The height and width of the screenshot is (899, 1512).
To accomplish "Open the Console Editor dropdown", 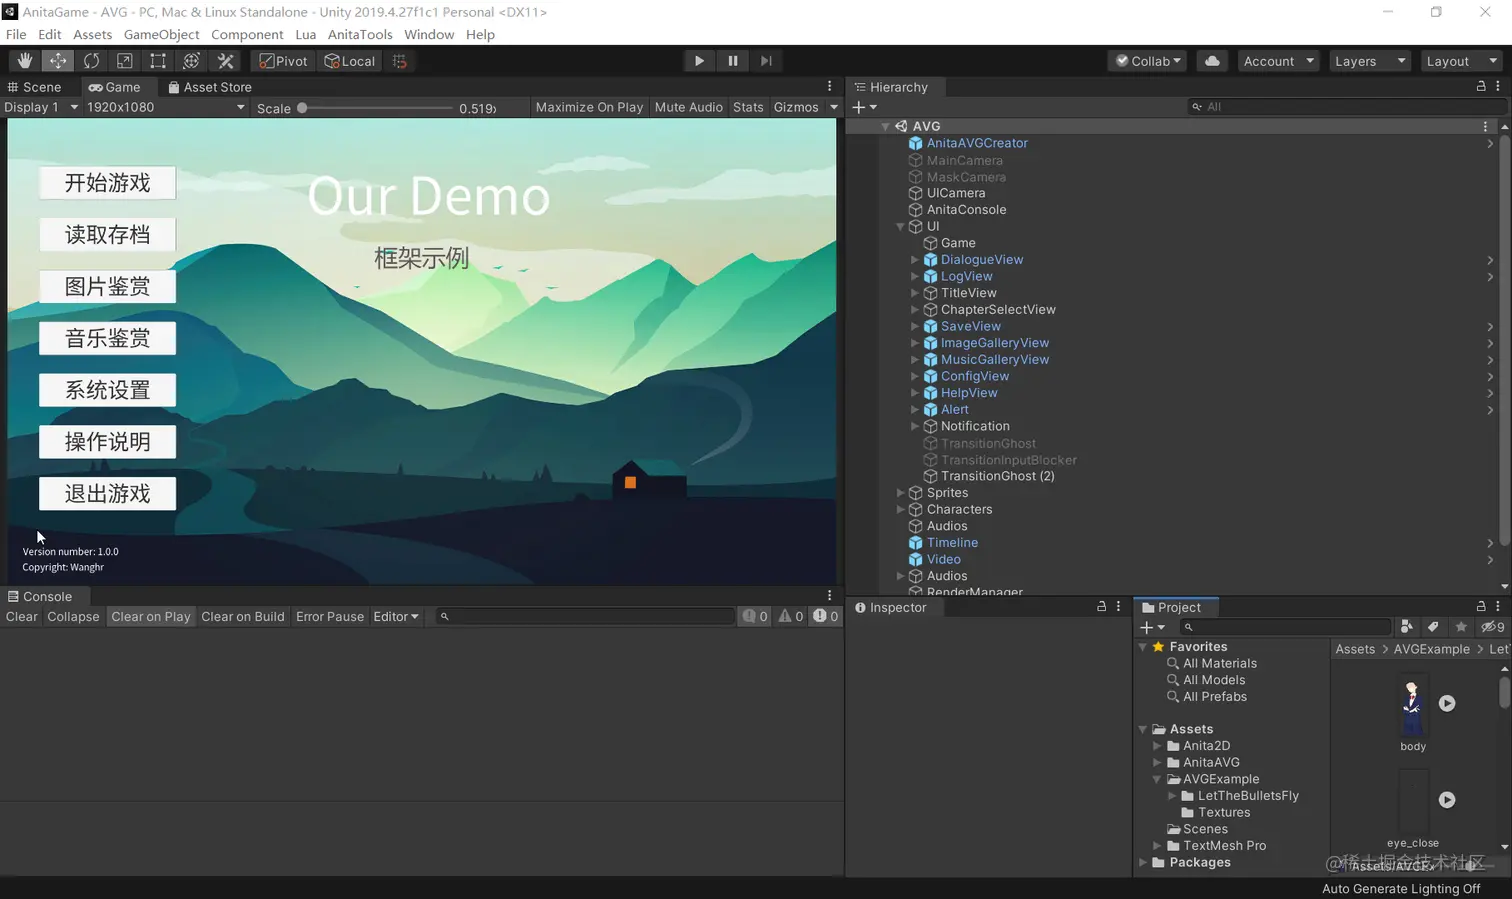I will [396, 617].
